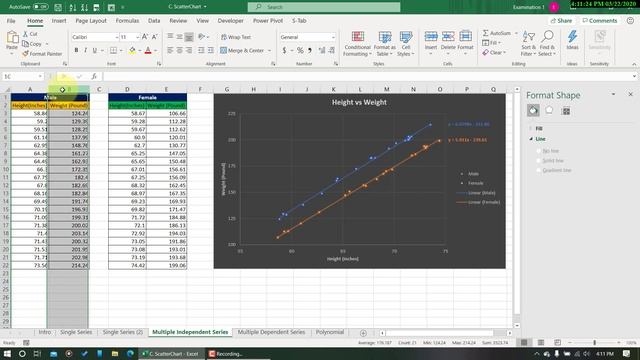Switch to the Power Pivot tab
The height and width of the screenshot is (360, 640).
pyautogui.click(x=267, y=20)
